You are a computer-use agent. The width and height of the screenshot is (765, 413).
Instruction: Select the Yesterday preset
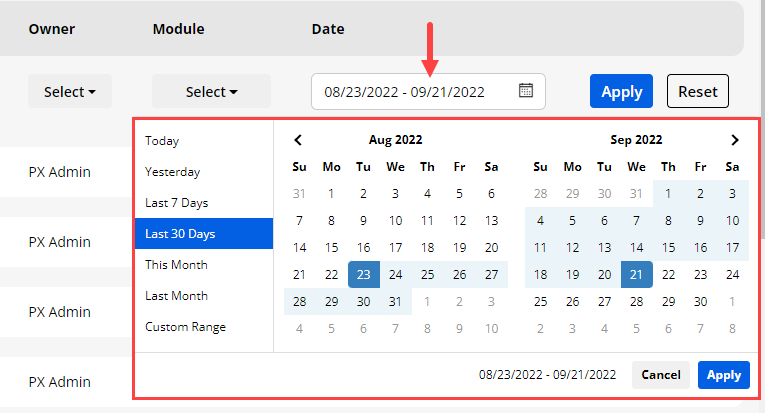tap(172, 172)
